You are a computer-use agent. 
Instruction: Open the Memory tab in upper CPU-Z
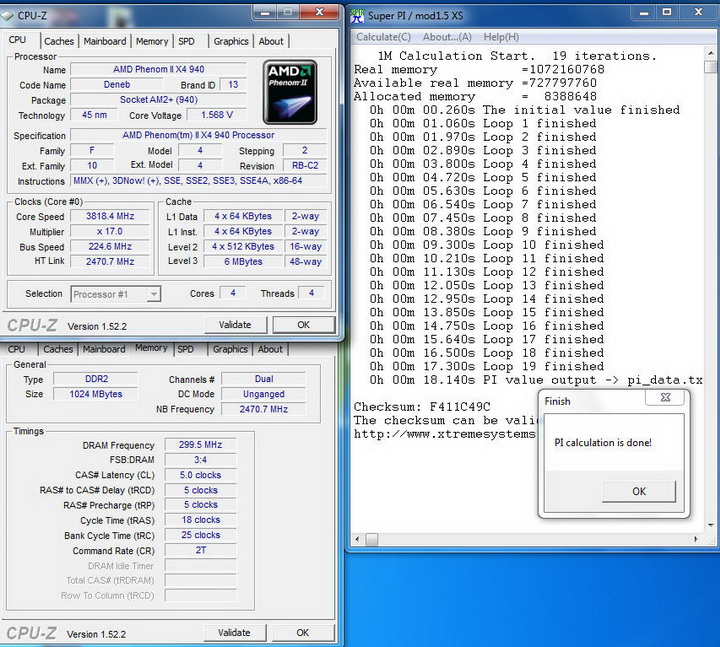point(152,41)
